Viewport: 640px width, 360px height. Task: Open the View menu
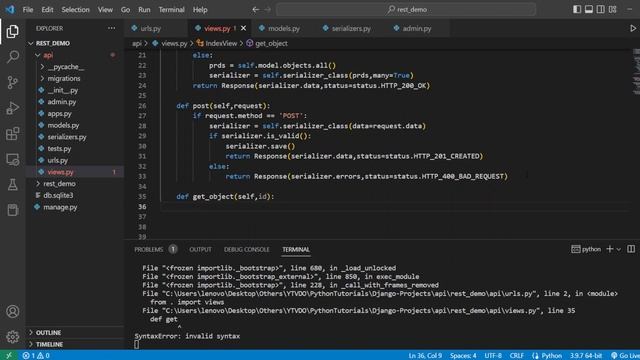pyautogui.click(x=105, y=9)
